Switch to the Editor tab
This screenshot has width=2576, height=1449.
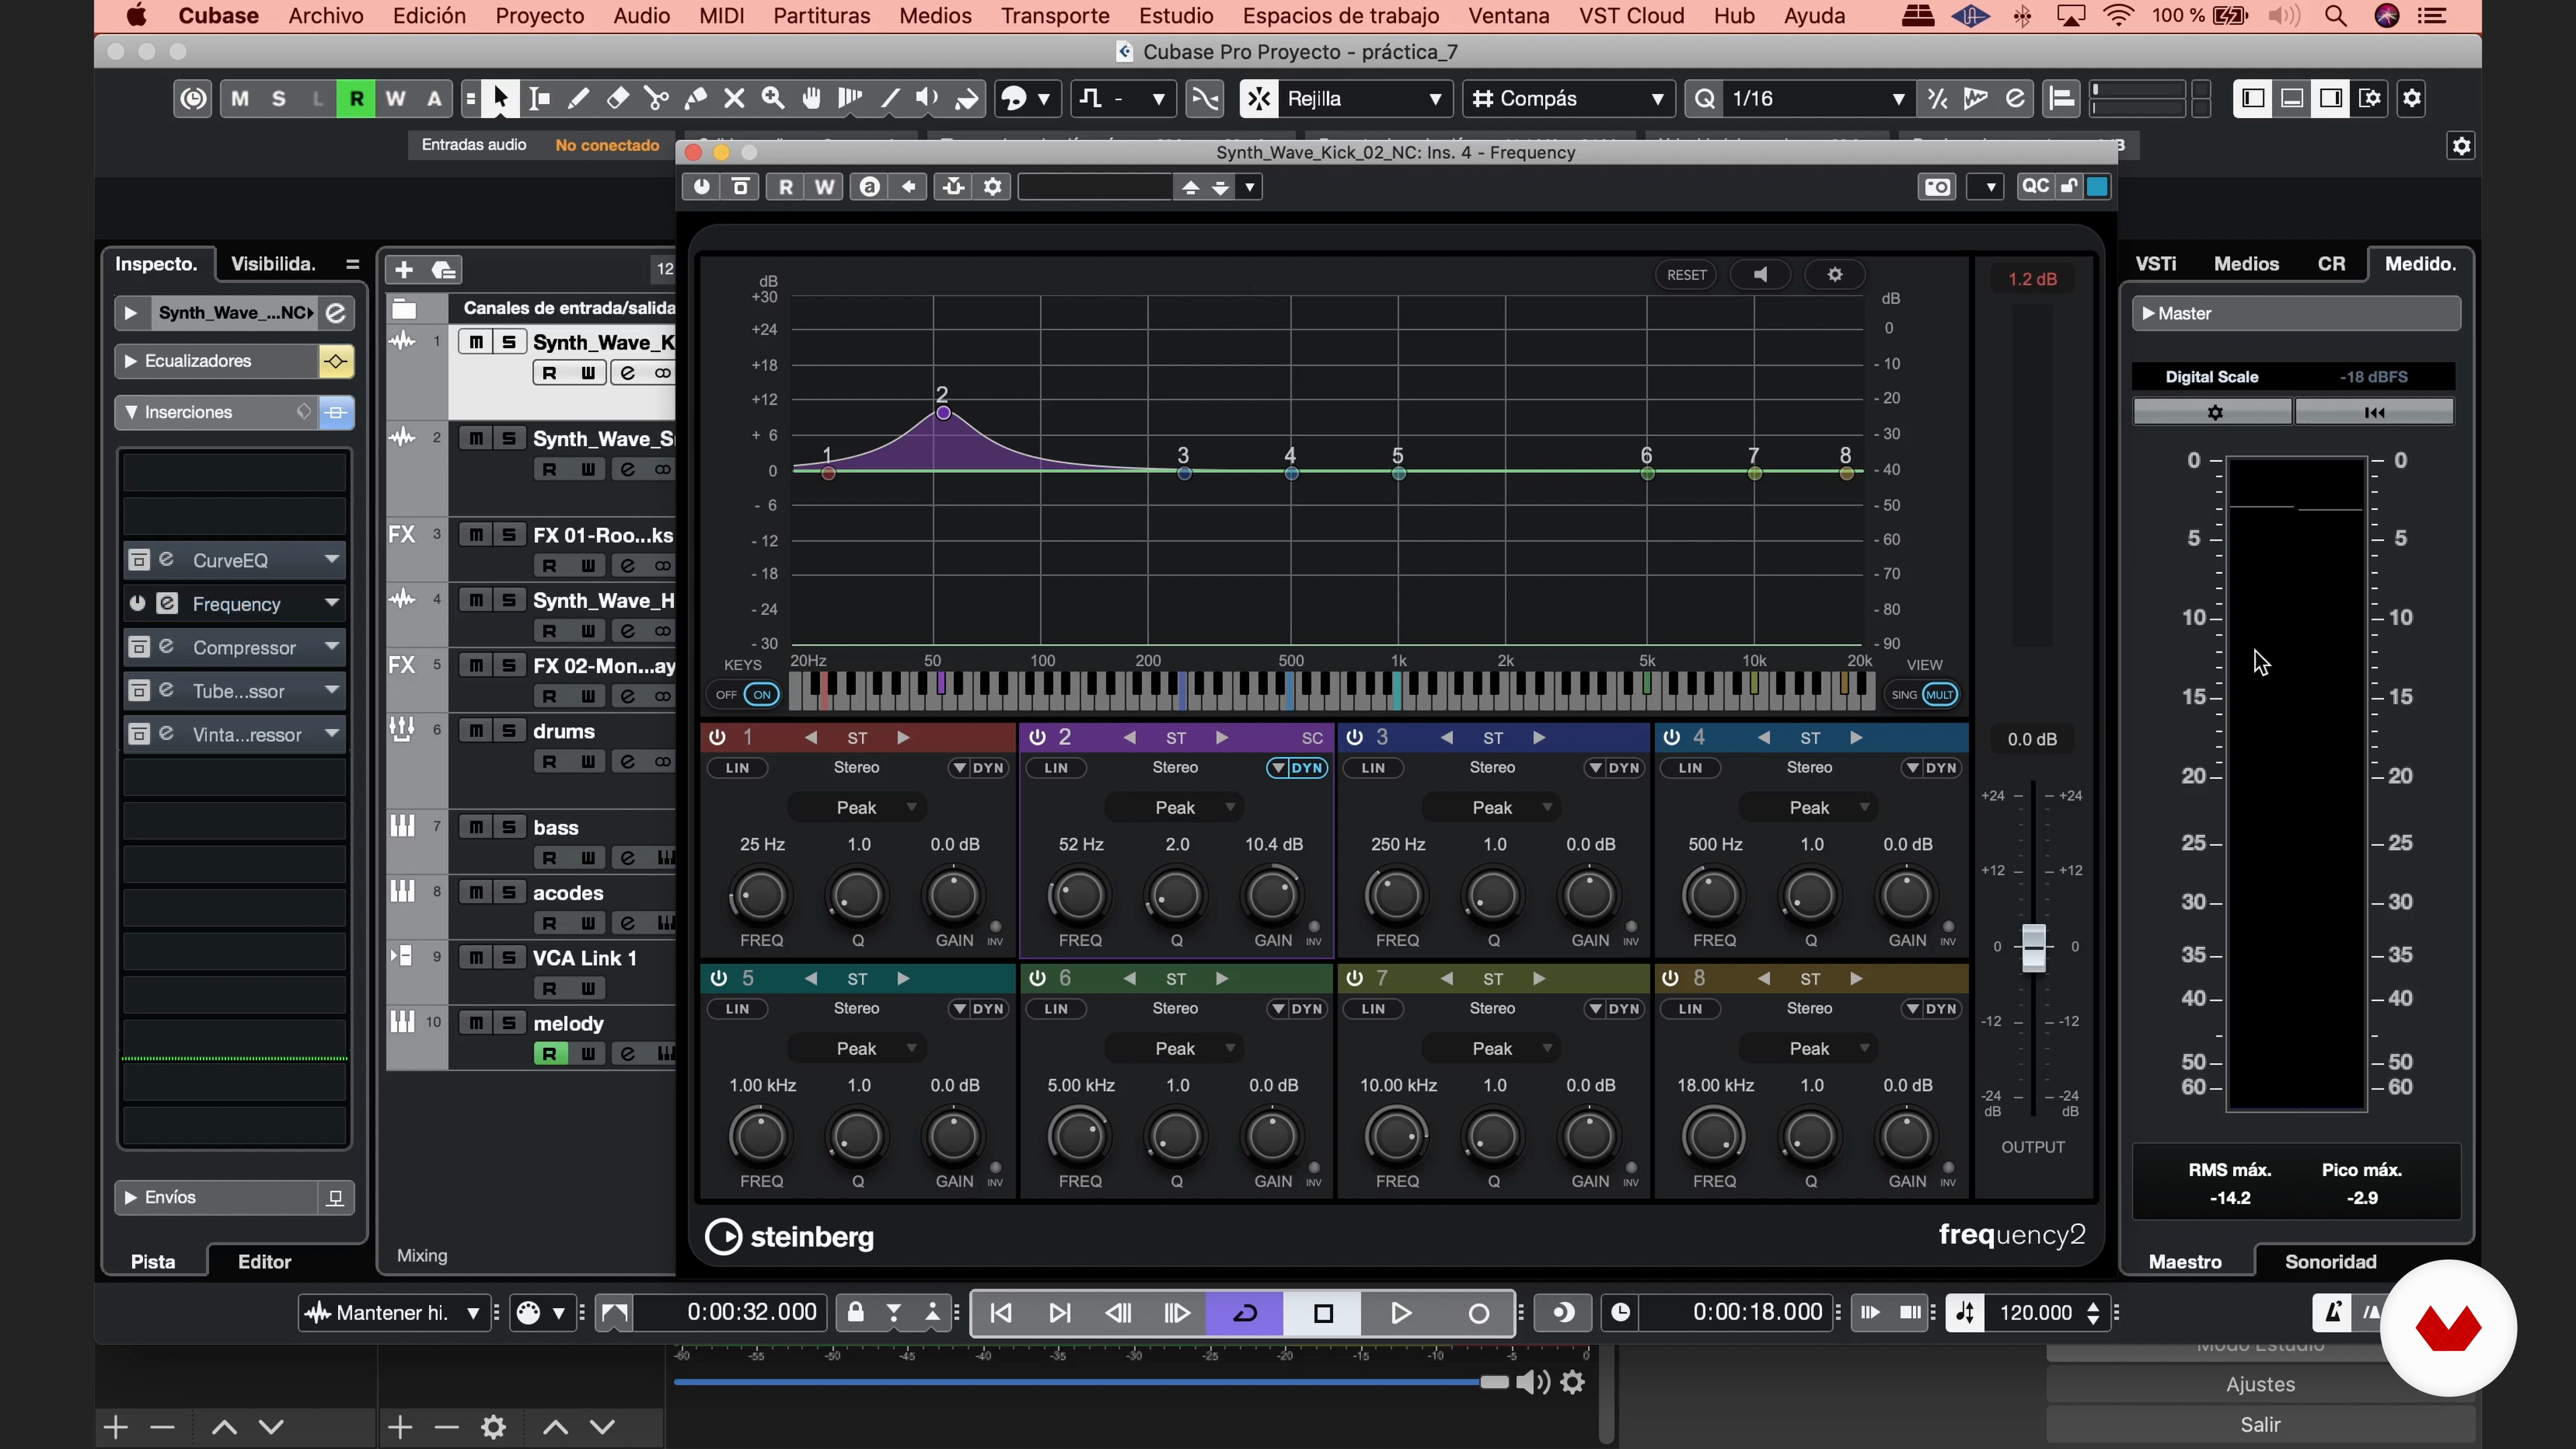click(264, 1262)
